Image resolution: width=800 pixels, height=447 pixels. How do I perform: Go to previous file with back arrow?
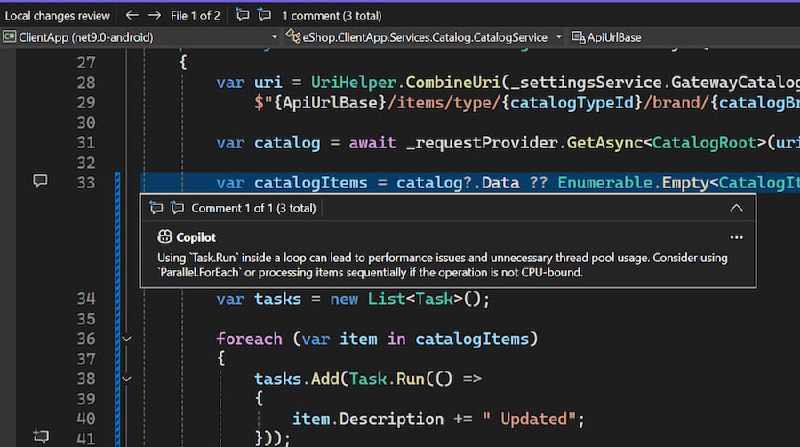132,15
